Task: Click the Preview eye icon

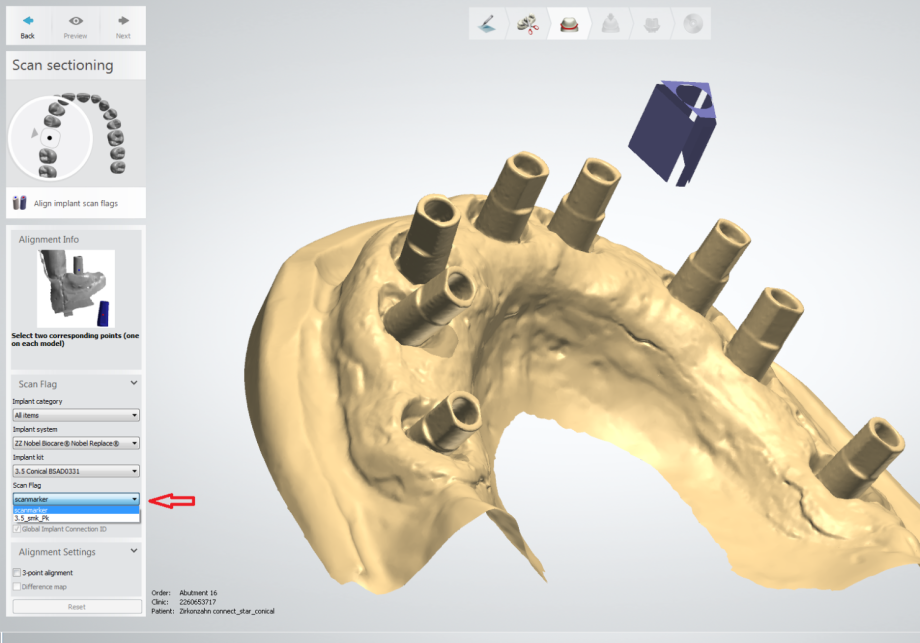Action: [75, 25]
